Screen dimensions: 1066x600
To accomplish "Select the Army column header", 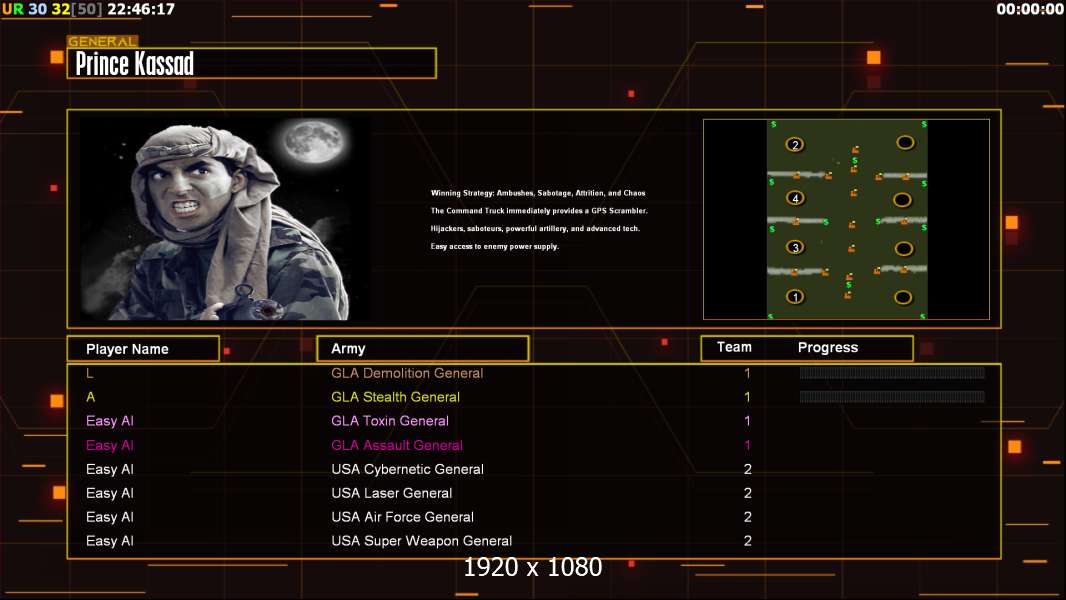I will click(423, 349).
